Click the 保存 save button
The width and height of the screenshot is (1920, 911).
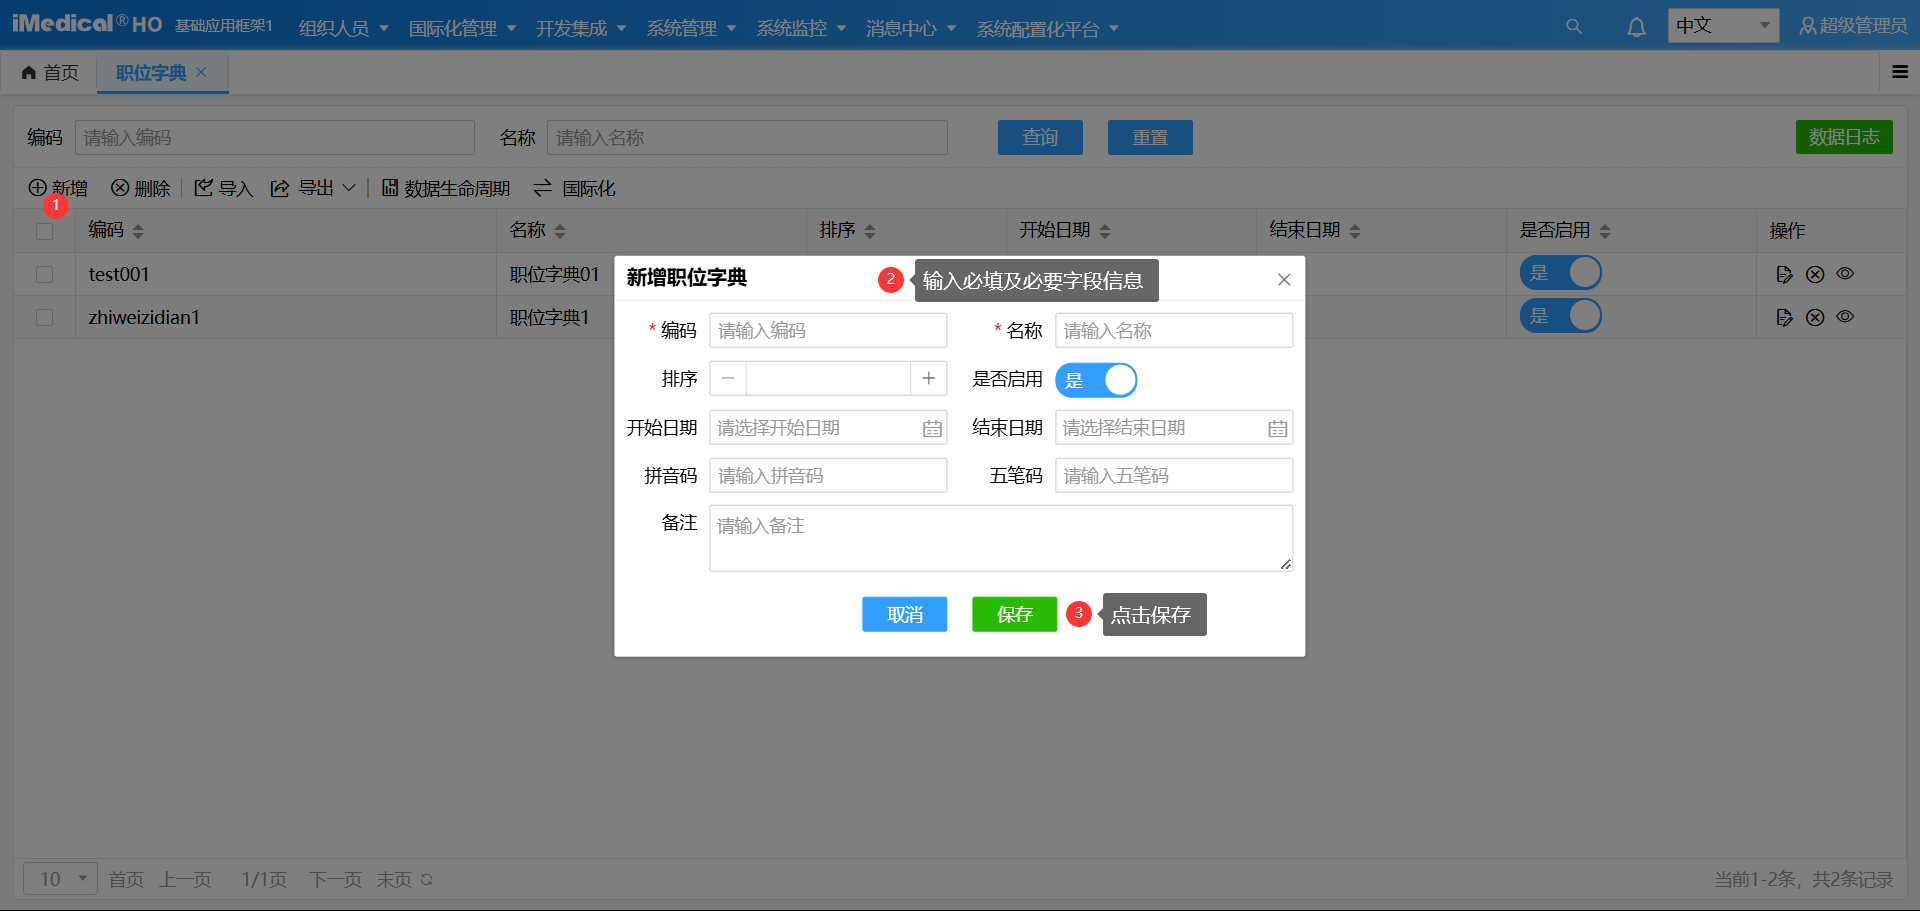1014,614
